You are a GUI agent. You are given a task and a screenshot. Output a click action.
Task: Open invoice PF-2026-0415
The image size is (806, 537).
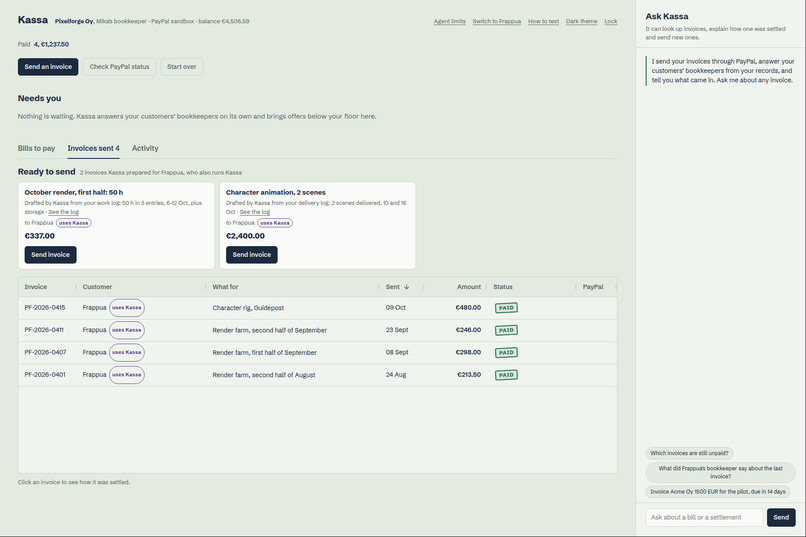[45, 308]
